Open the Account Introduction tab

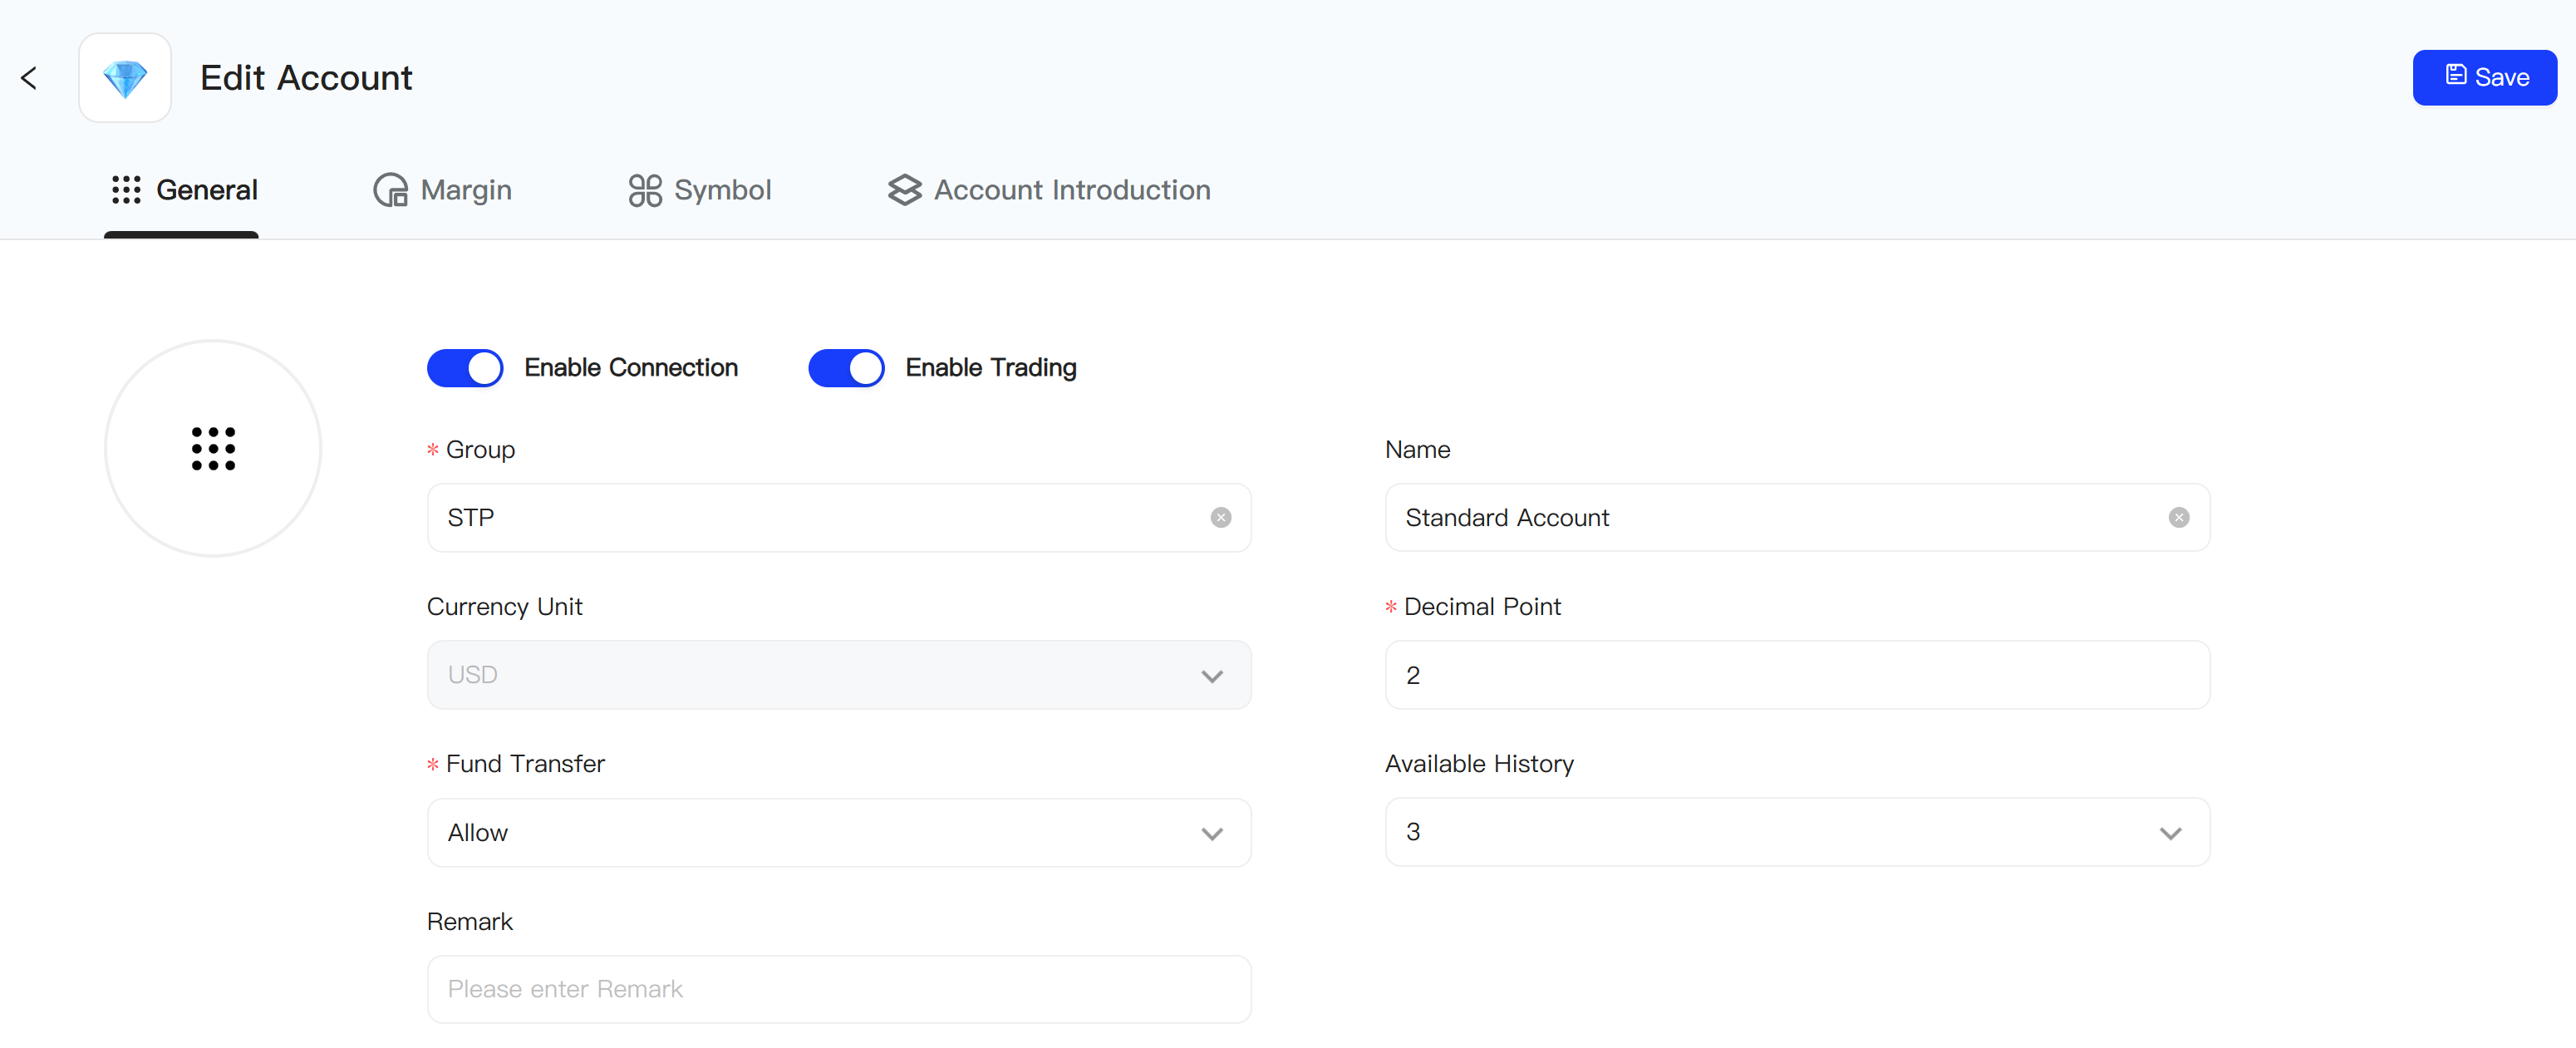pyautogui.click(x=1049, y=190)
